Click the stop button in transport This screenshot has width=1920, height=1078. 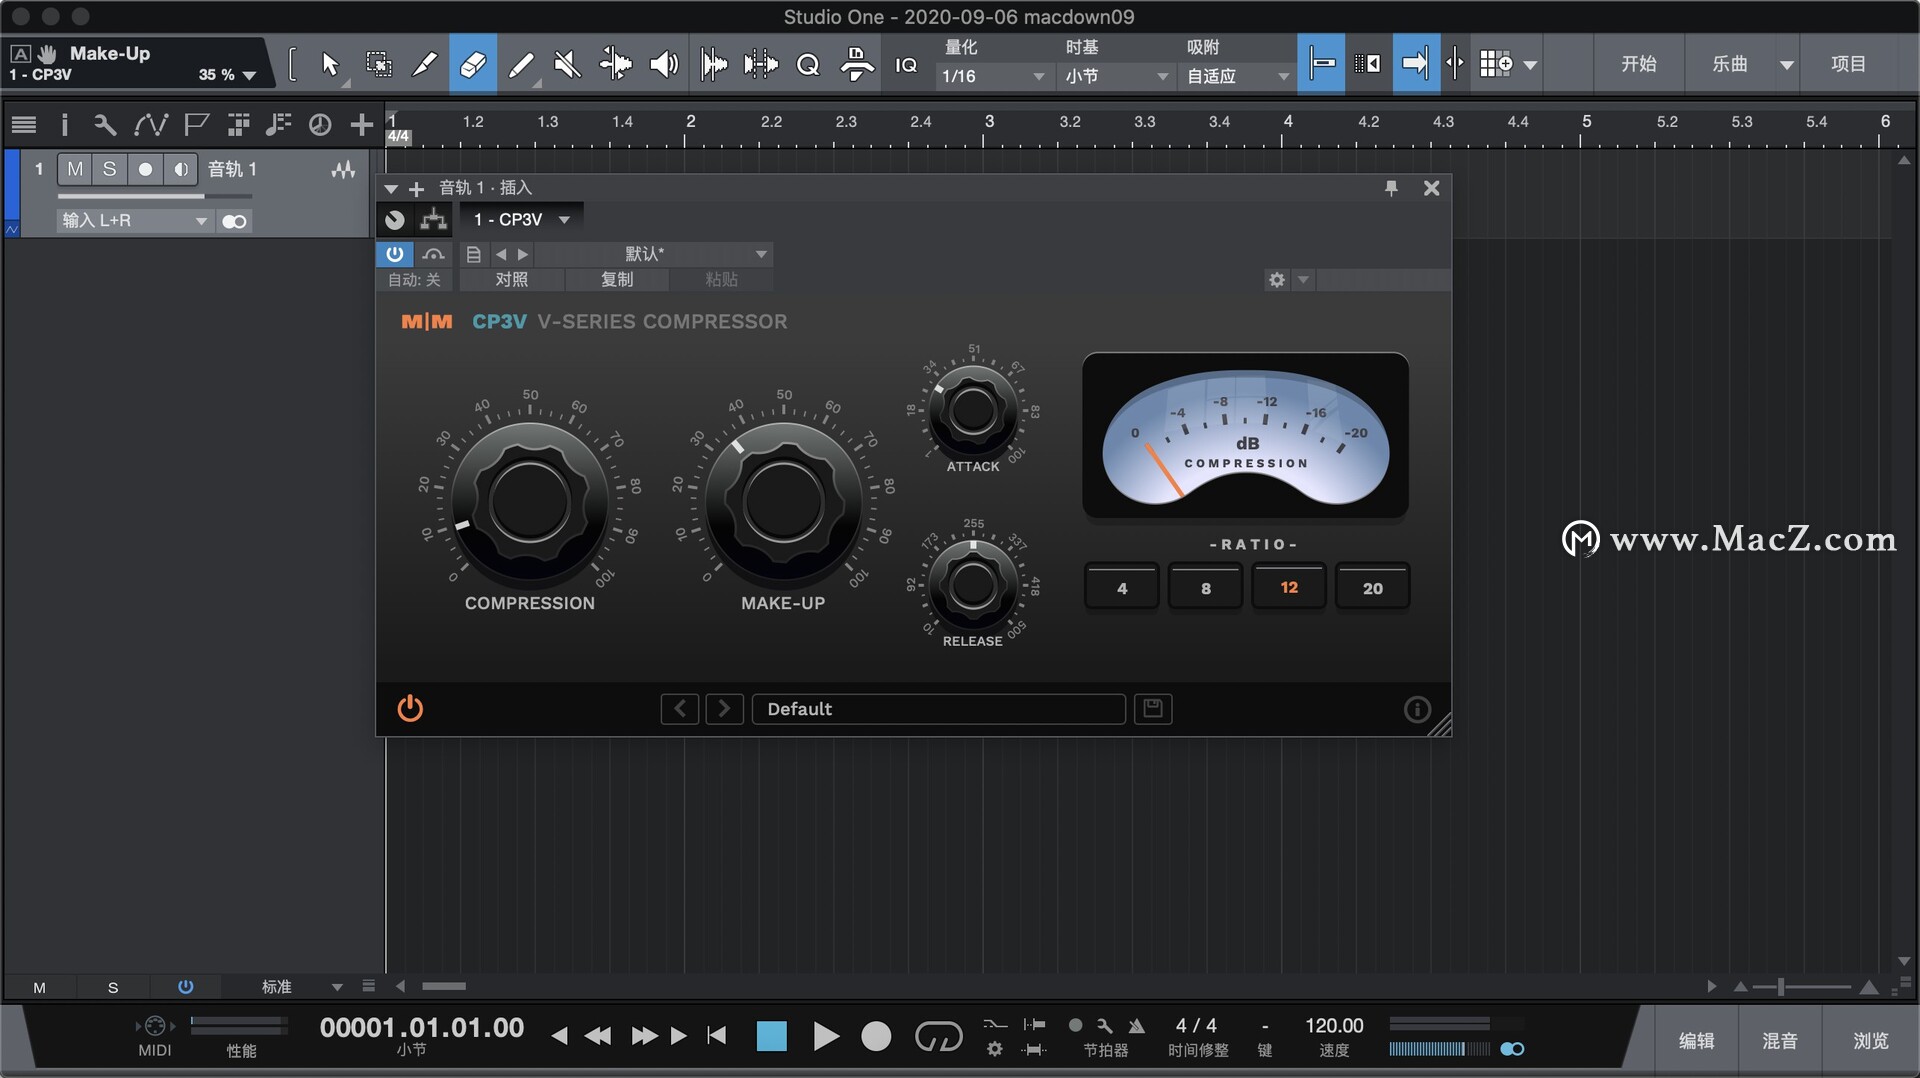(772, 1036)
